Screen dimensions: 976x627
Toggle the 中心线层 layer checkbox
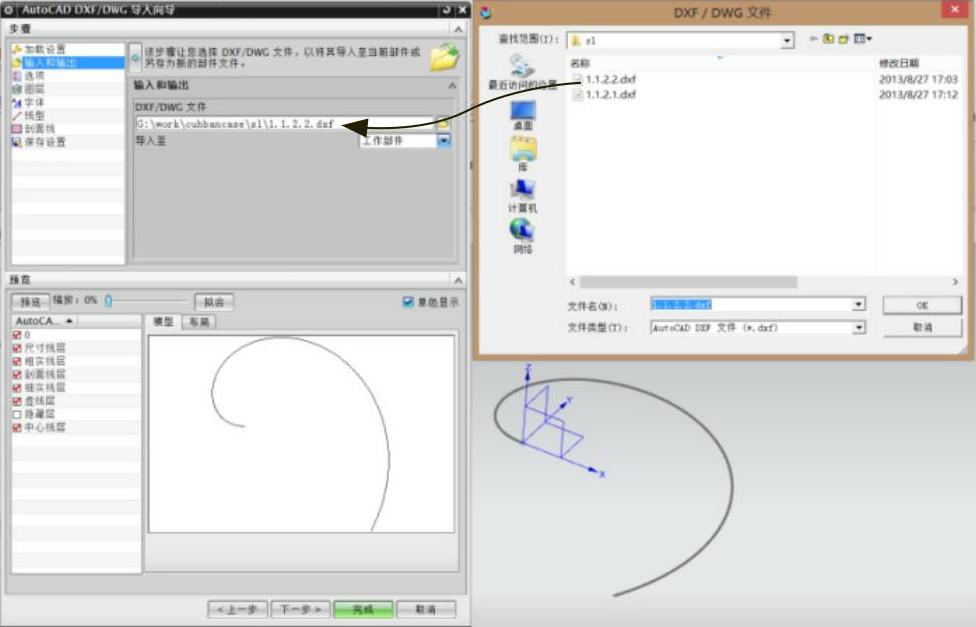[17, 428]
